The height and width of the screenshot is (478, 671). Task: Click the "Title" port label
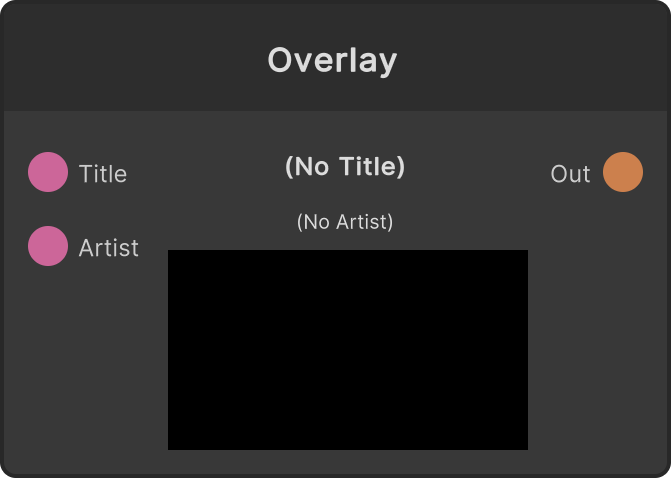(x=103, y=173)
